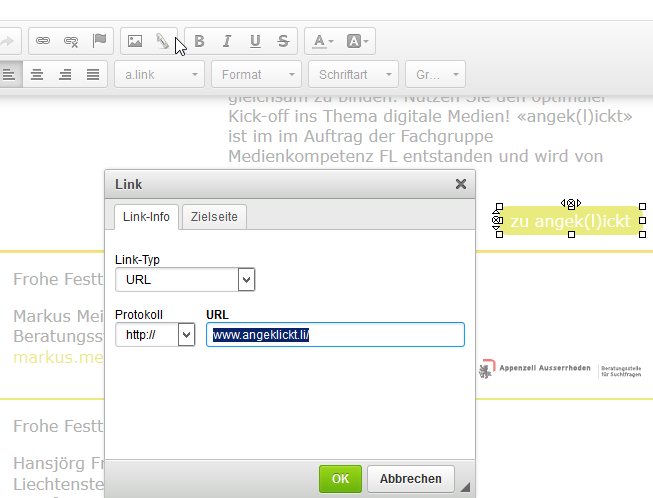The height and width of the screenshot is (498, 653).
Task: Align text right
Action: pos(65,75)
